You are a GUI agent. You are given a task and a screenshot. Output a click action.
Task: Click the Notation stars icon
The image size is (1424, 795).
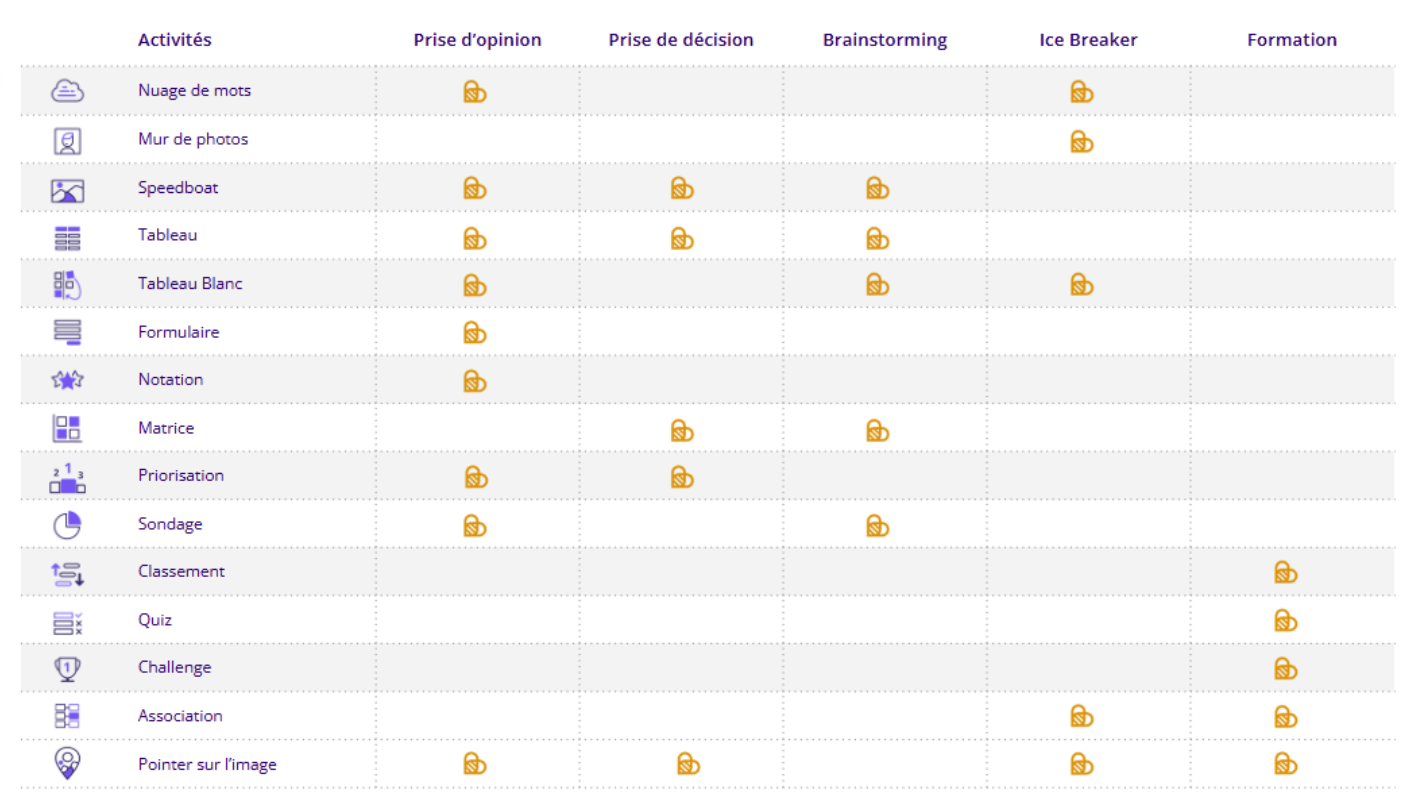point(67,380)
